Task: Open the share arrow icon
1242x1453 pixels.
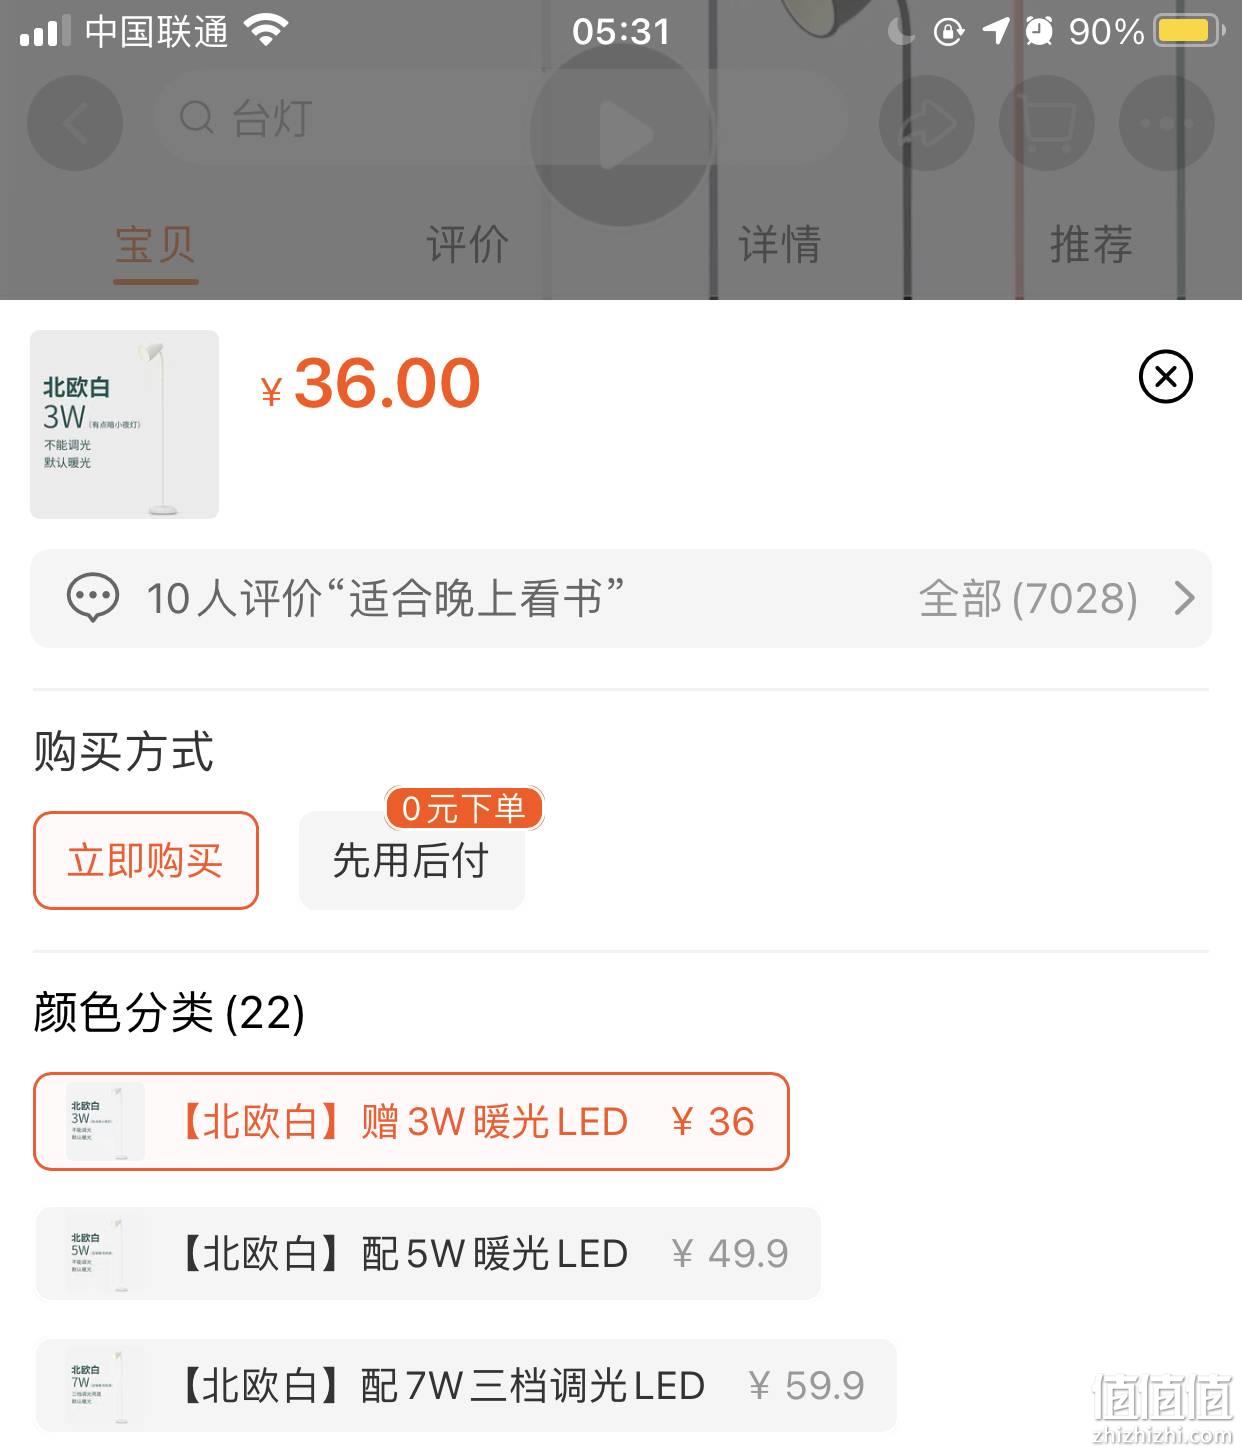Action: [x=927, y=123]
